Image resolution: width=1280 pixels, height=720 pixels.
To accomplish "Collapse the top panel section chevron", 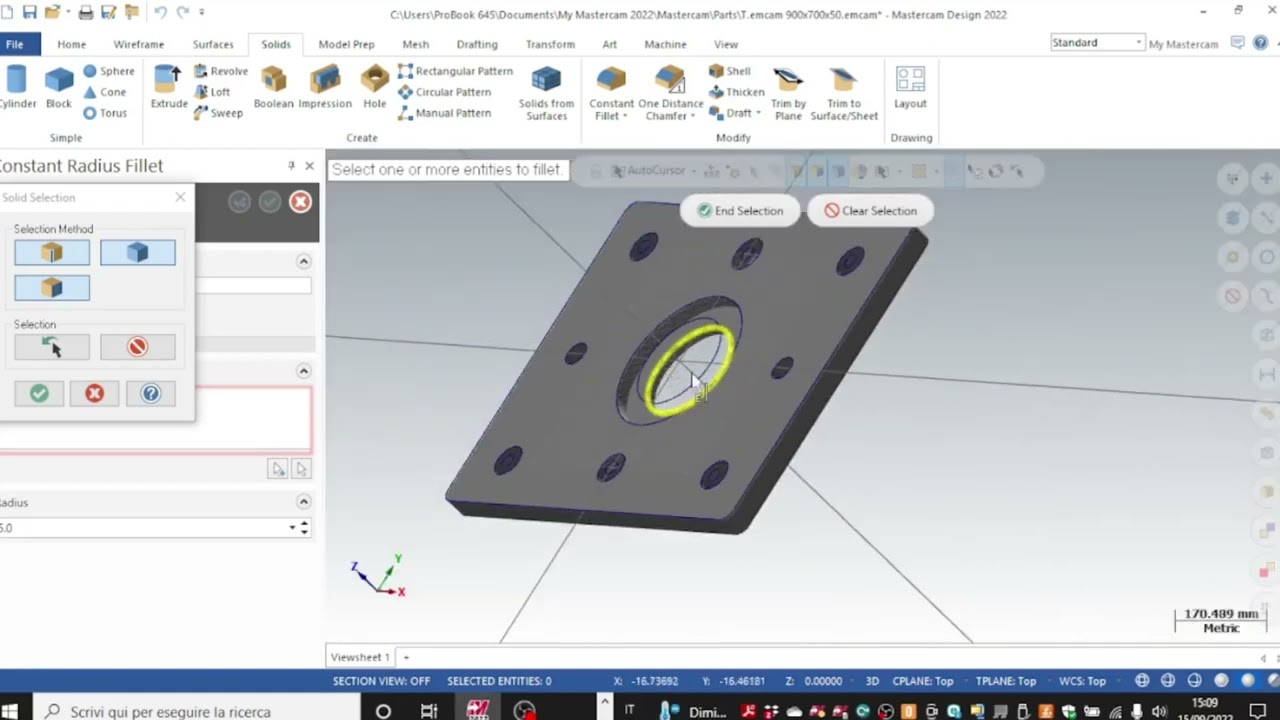I will (303, 262).
